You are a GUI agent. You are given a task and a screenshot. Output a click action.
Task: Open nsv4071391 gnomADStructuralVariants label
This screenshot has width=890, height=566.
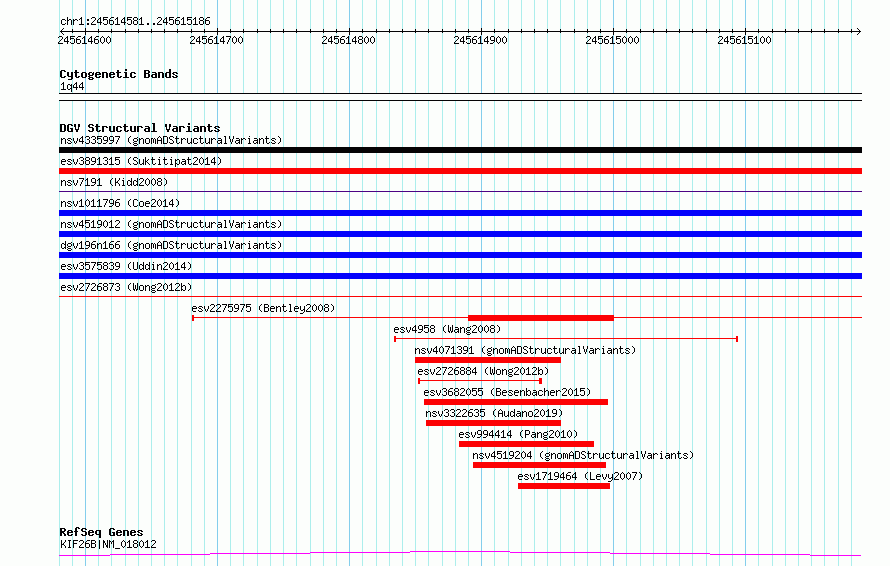click(x=525, y=350)
